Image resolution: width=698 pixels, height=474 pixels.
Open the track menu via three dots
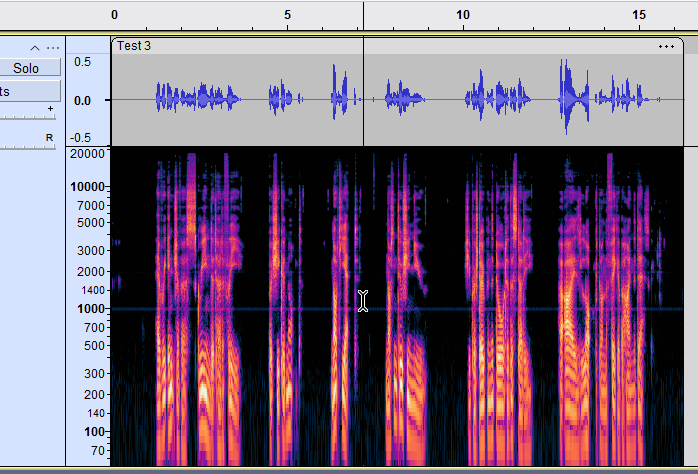coord(53,48)
